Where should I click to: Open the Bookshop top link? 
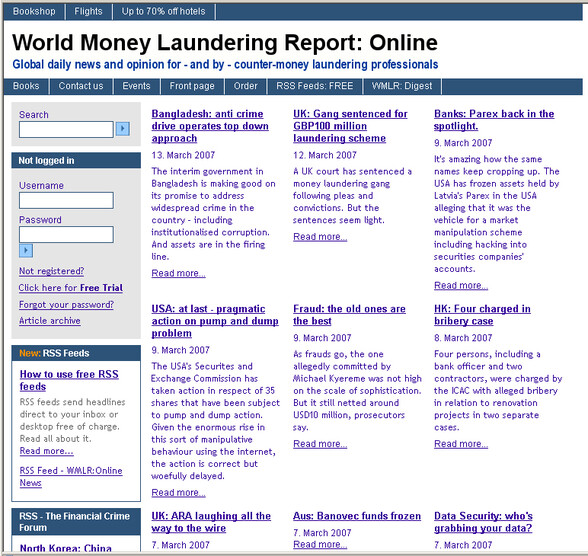click(x=34, y=12)
